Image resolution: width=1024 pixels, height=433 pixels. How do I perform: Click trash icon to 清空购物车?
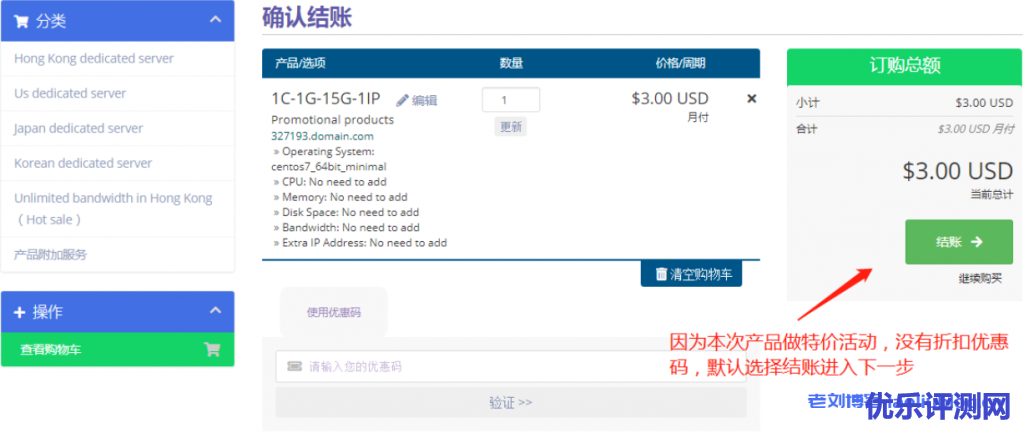click(661, 274)
